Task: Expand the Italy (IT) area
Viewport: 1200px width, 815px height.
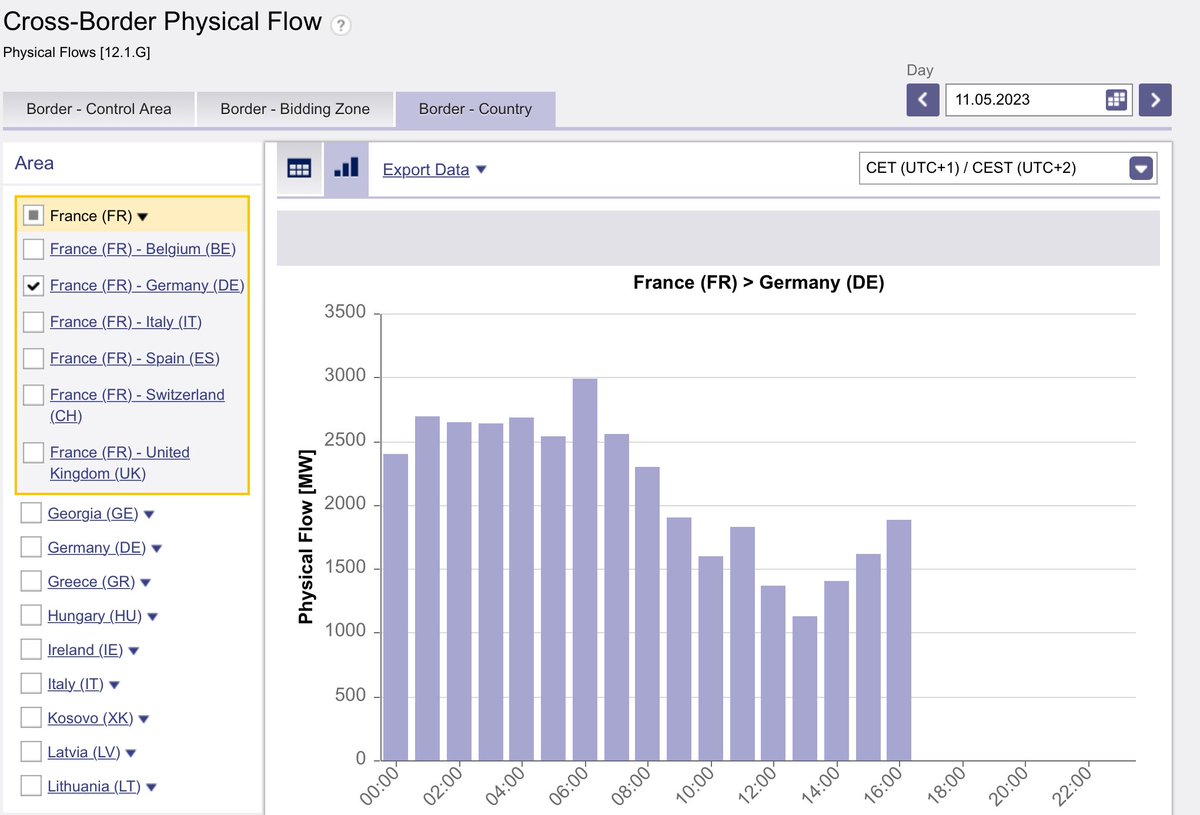Action: click(114, 685)
